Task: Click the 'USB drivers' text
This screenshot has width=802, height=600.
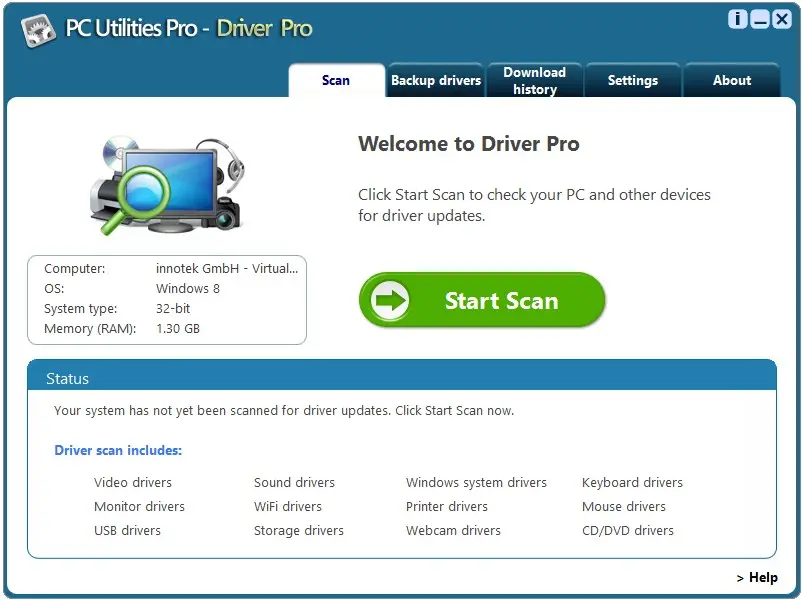Action: pyautogui.click(x=127, y=530)
